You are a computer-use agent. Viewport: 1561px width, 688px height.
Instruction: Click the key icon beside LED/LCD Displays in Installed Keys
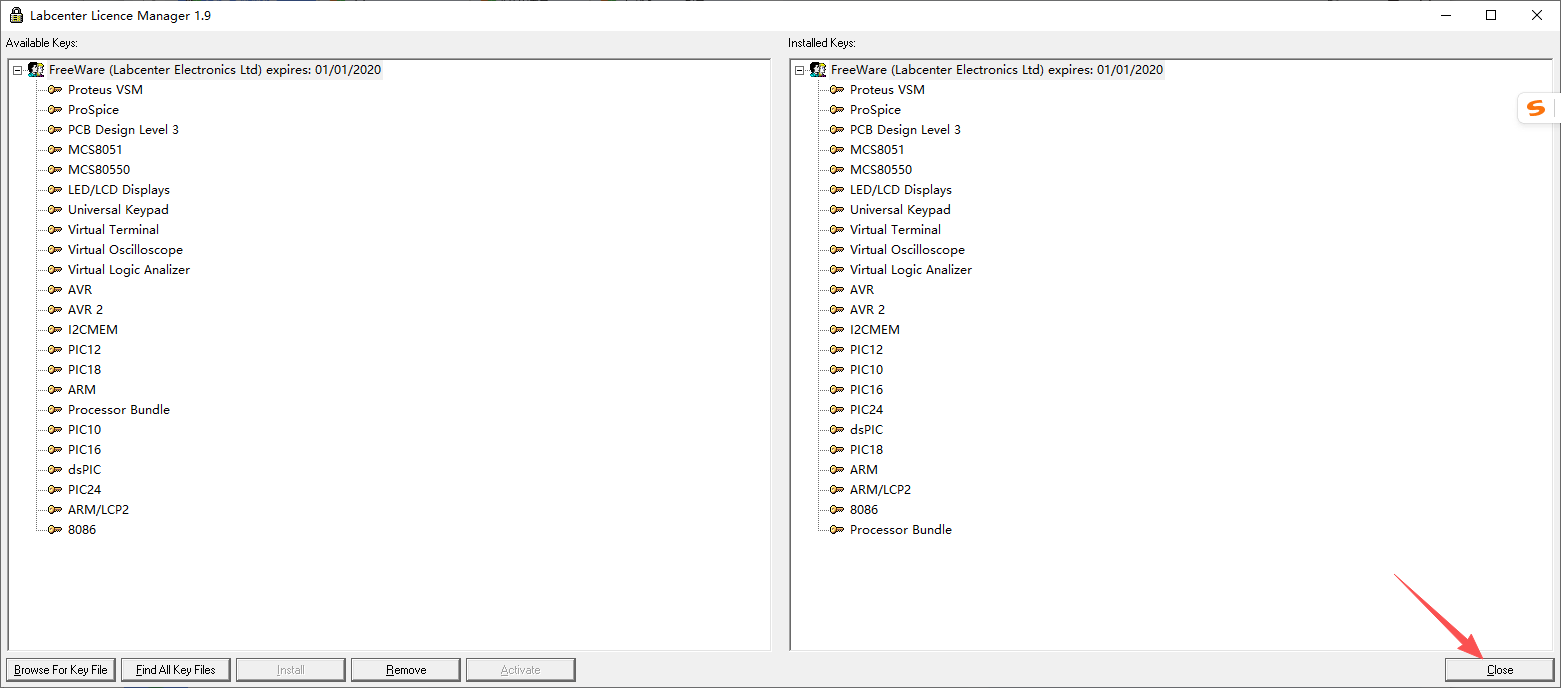point(837,190)
